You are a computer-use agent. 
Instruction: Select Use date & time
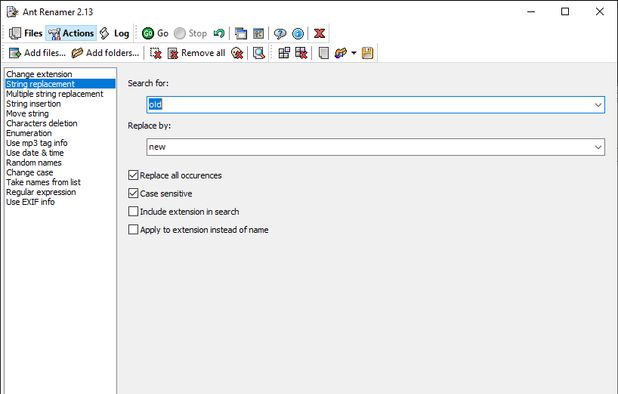point(60,153)
